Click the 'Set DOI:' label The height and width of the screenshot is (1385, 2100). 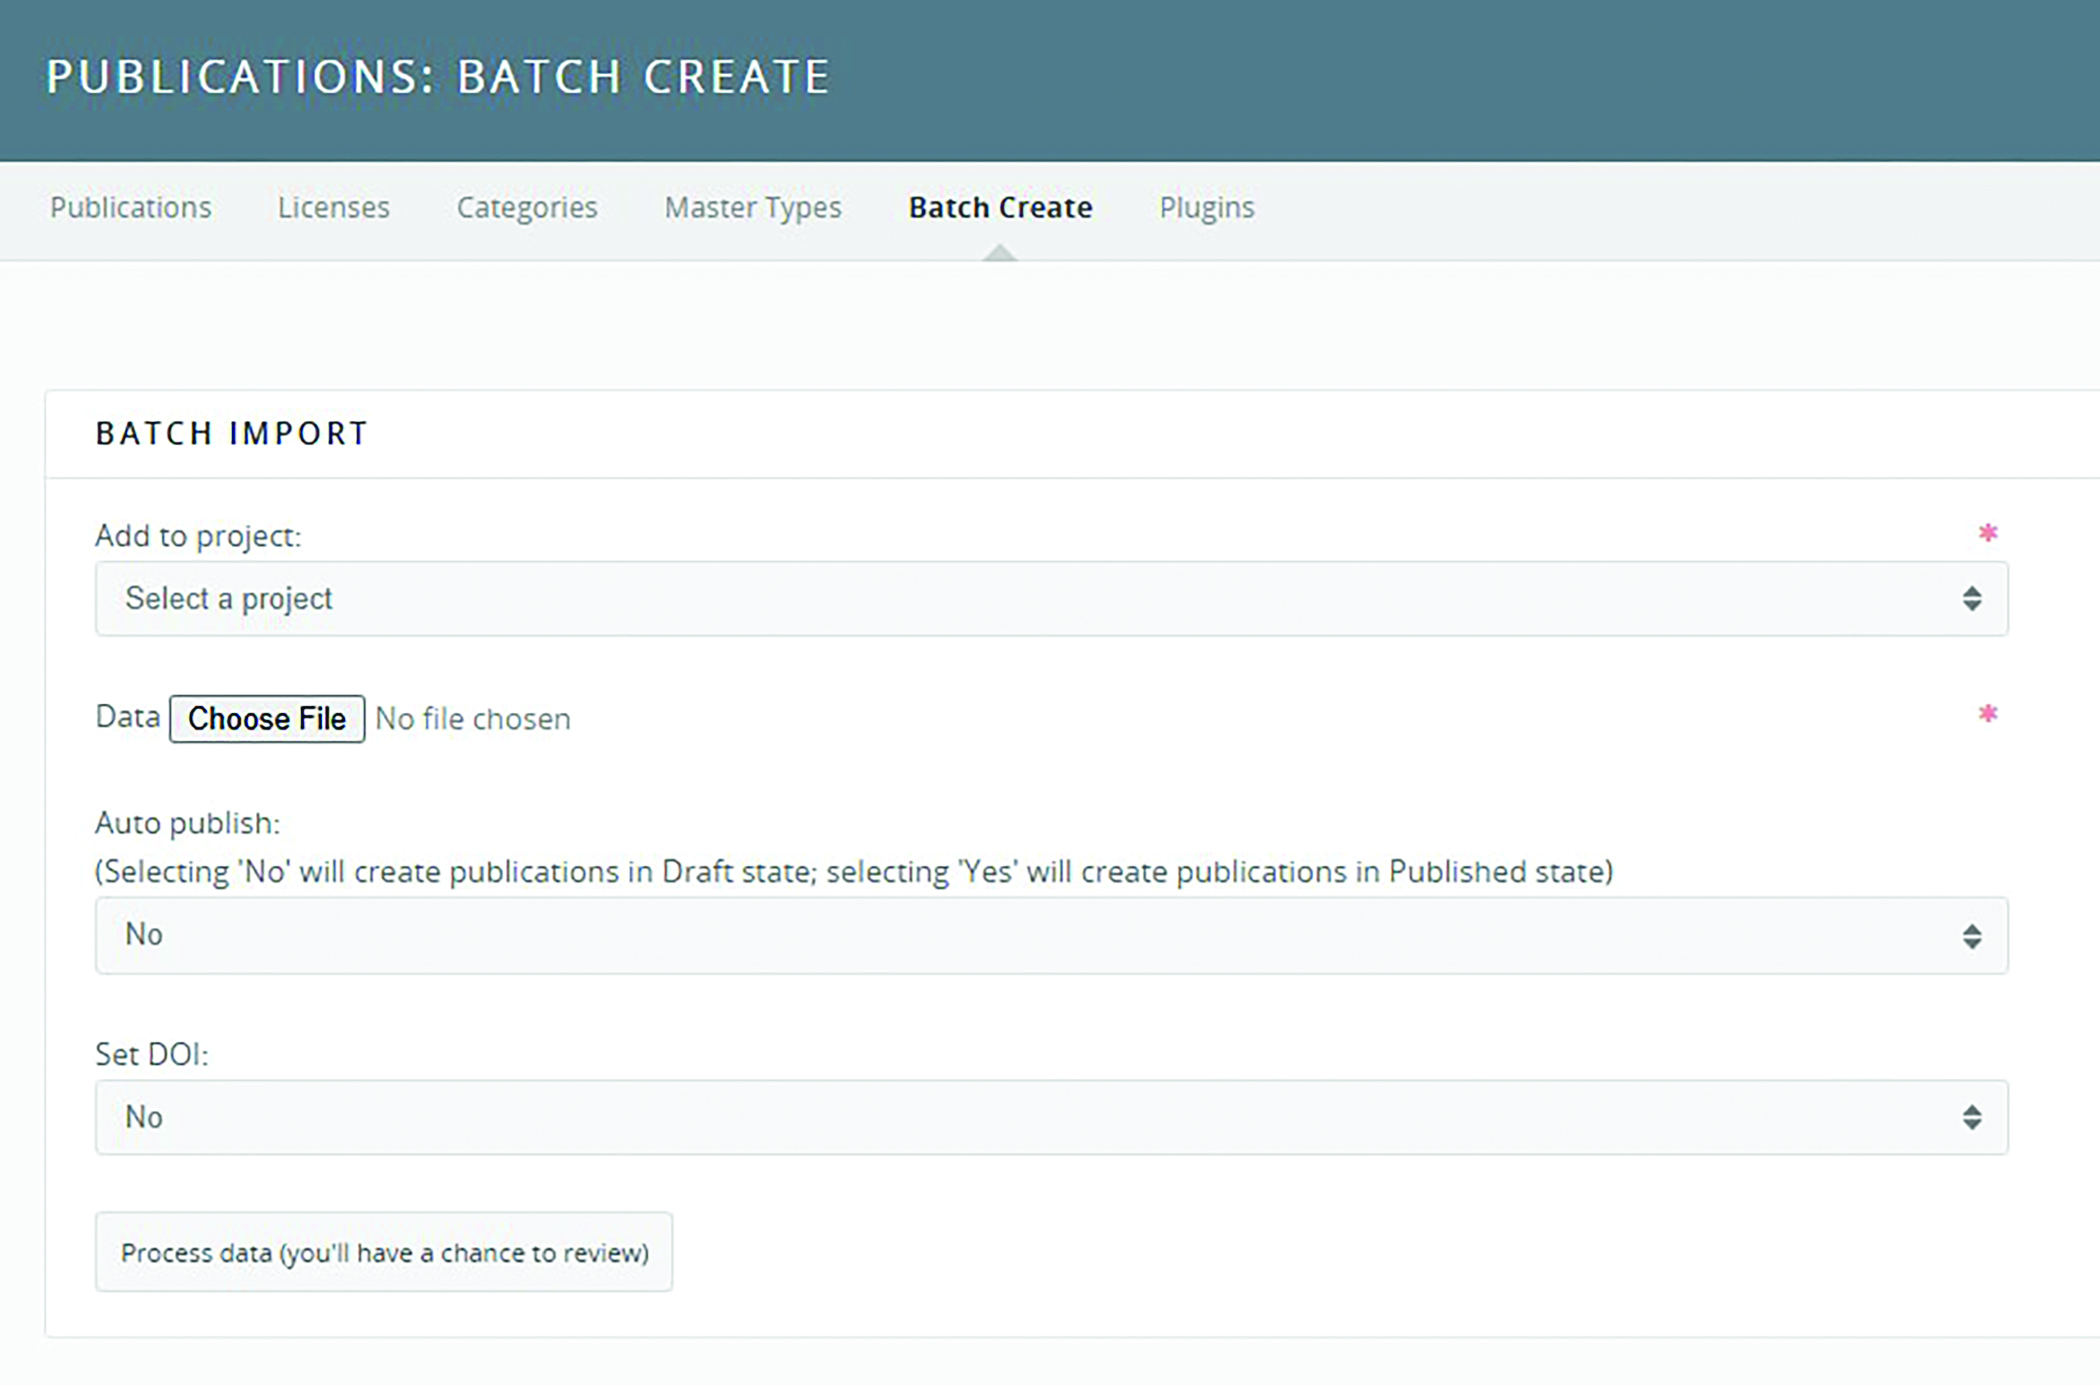click(x=152, y=1054)
